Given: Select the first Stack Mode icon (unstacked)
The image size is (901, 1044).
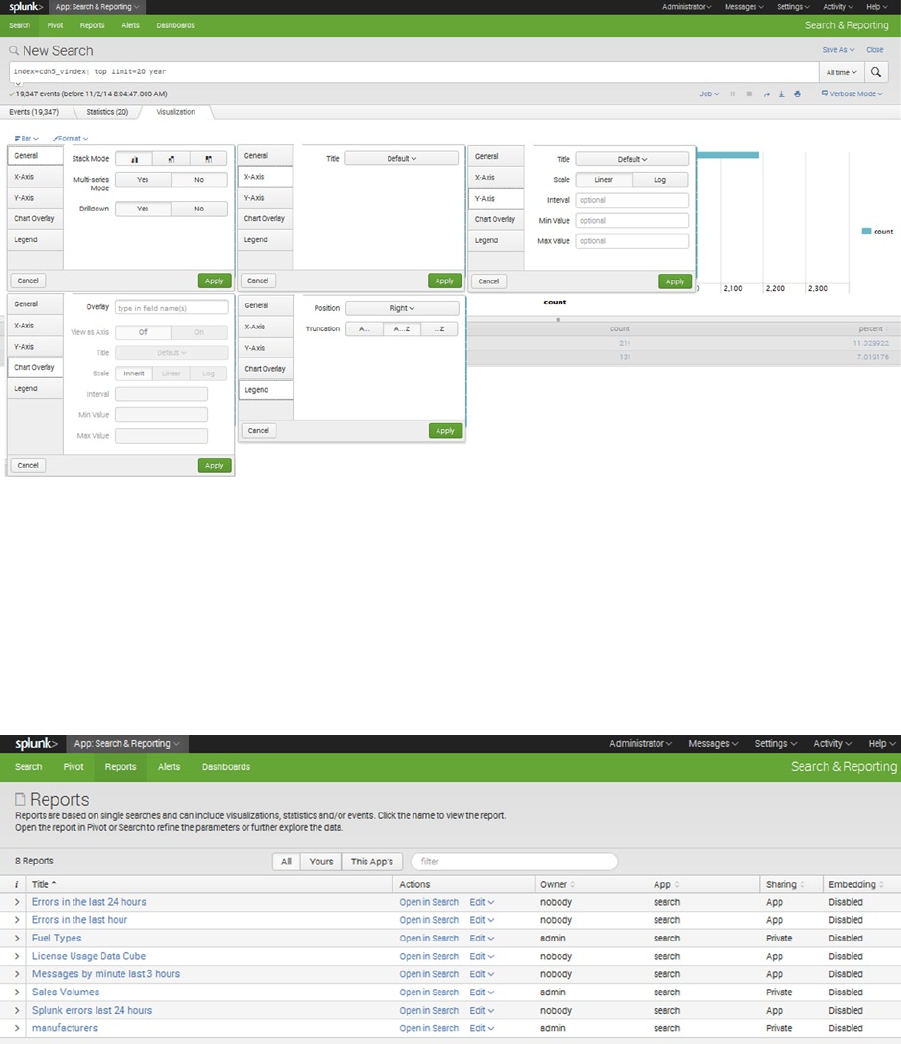Looking at the screenshot, I should (134, 159).
